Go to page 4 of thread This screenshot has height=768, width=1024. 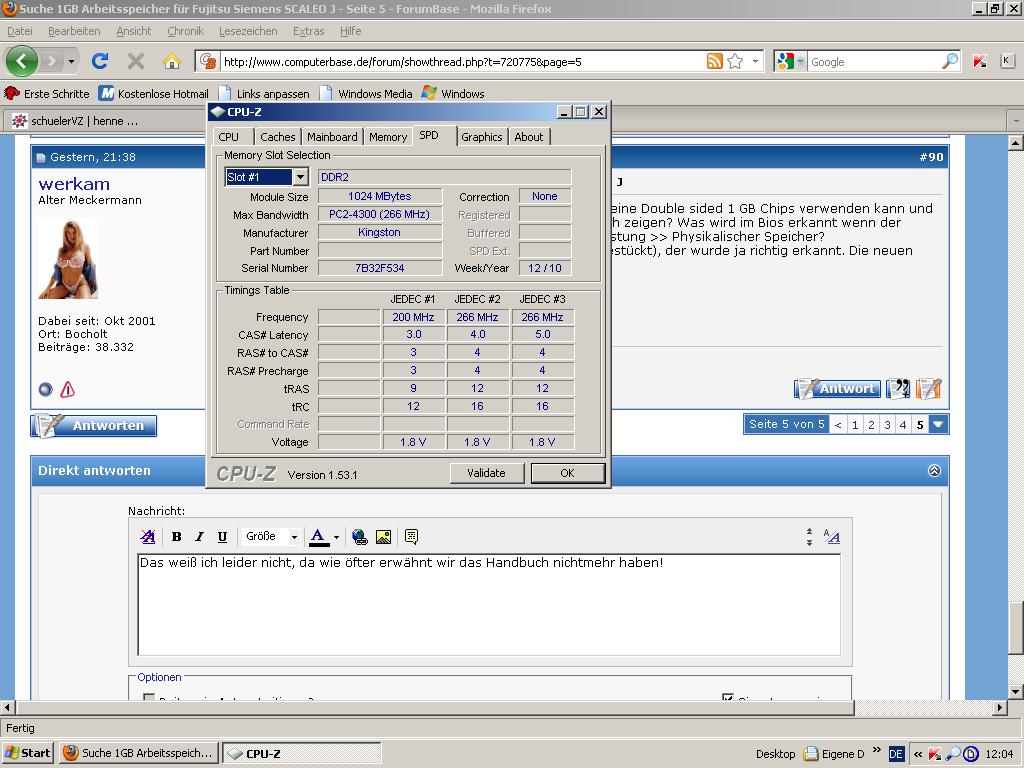point(903,424)
